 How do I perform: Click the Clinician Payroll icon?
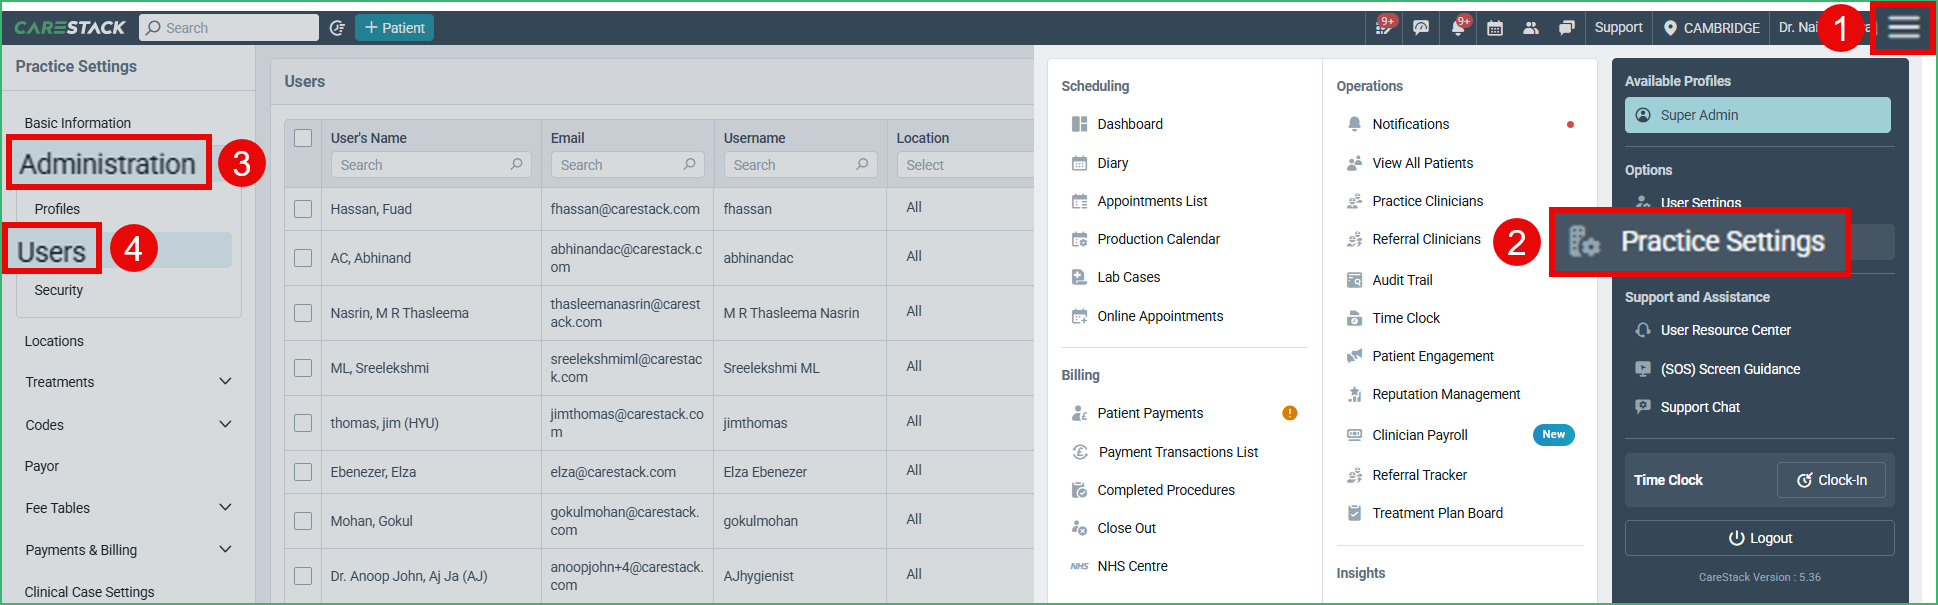pyautogui.click(x=1354, y=435)
